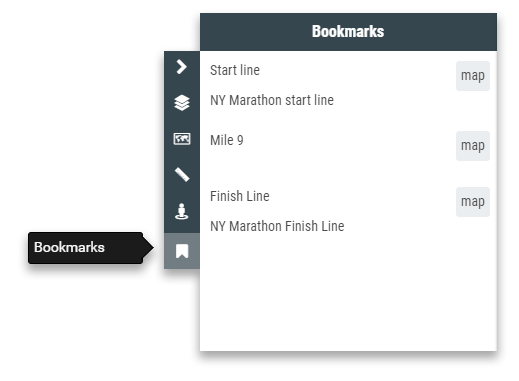Select the Mile 9 bookmark entry

(227, 140)
